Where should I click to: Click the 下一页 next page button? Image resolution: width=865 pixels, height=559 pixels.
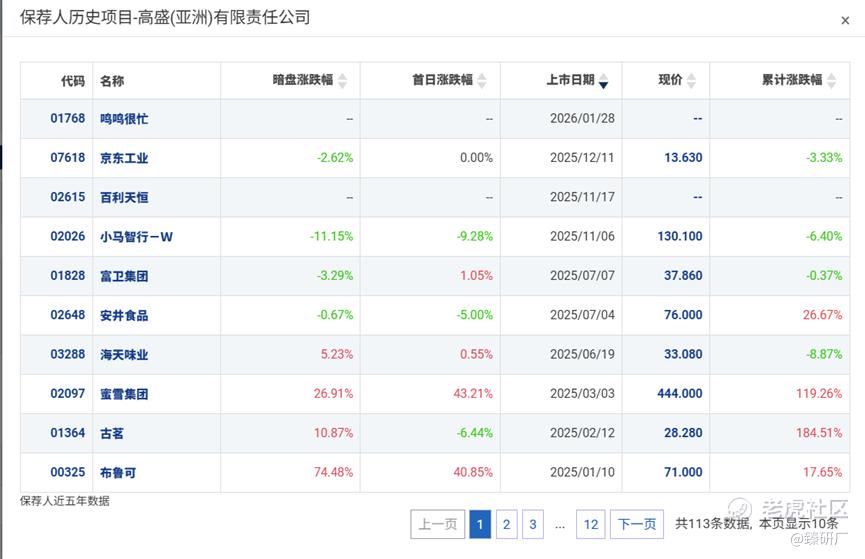637,524
